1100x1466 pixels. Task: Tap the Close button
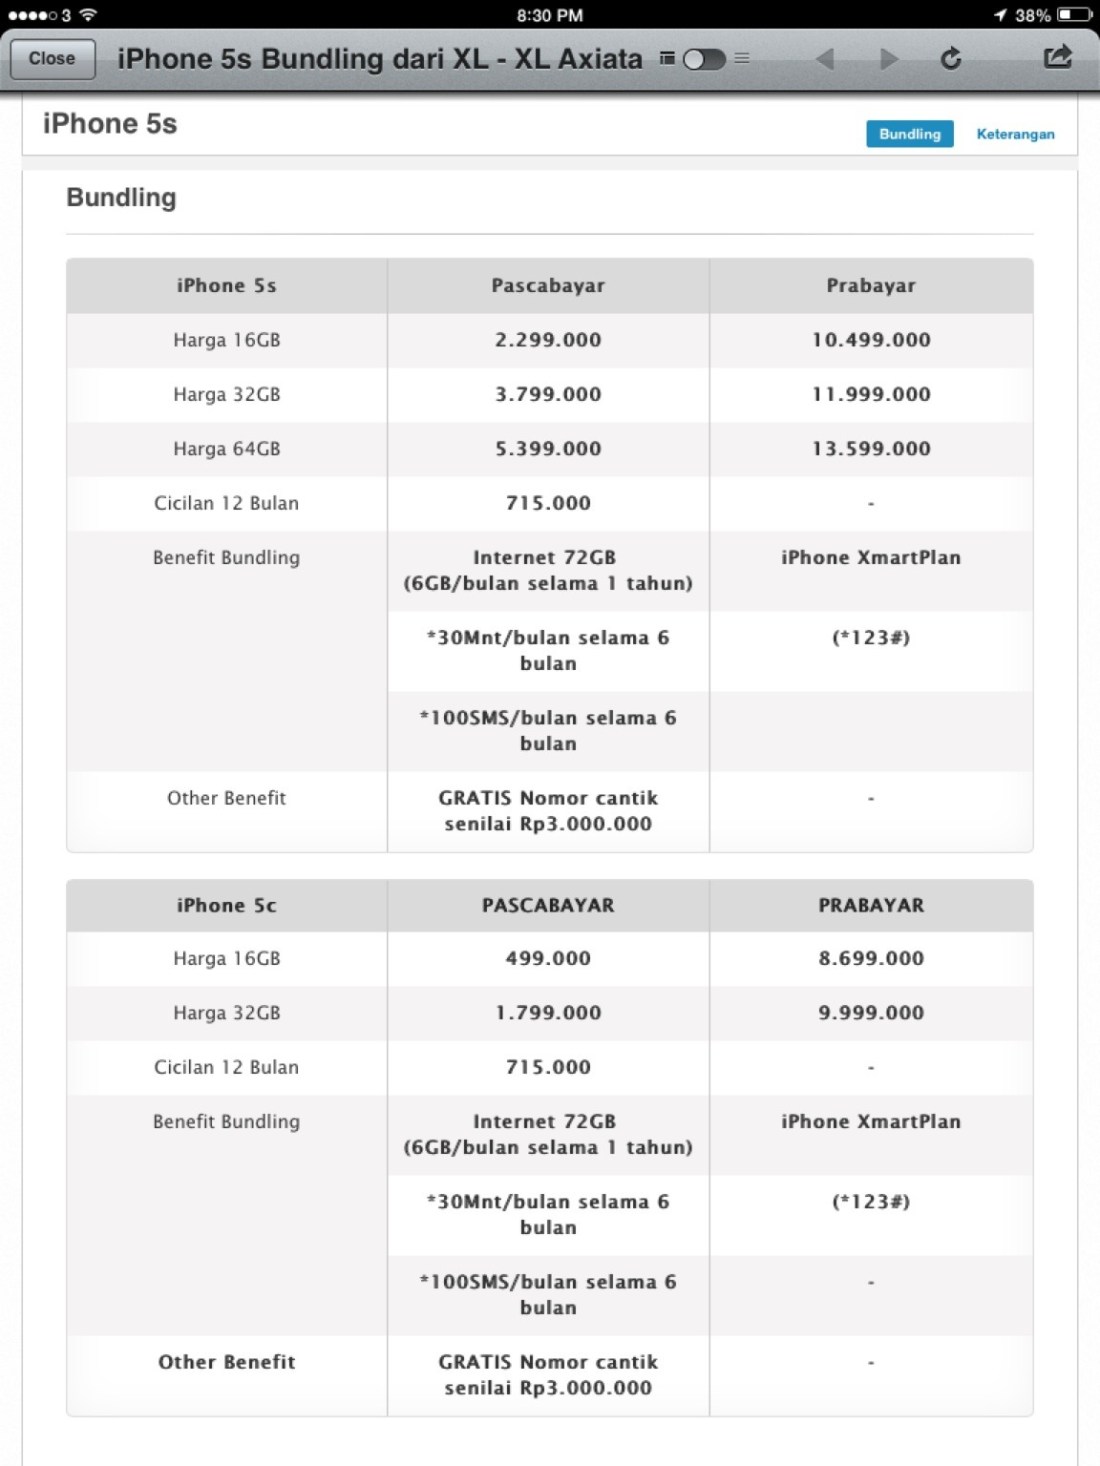pyautogui.click(x=52, y=59)
